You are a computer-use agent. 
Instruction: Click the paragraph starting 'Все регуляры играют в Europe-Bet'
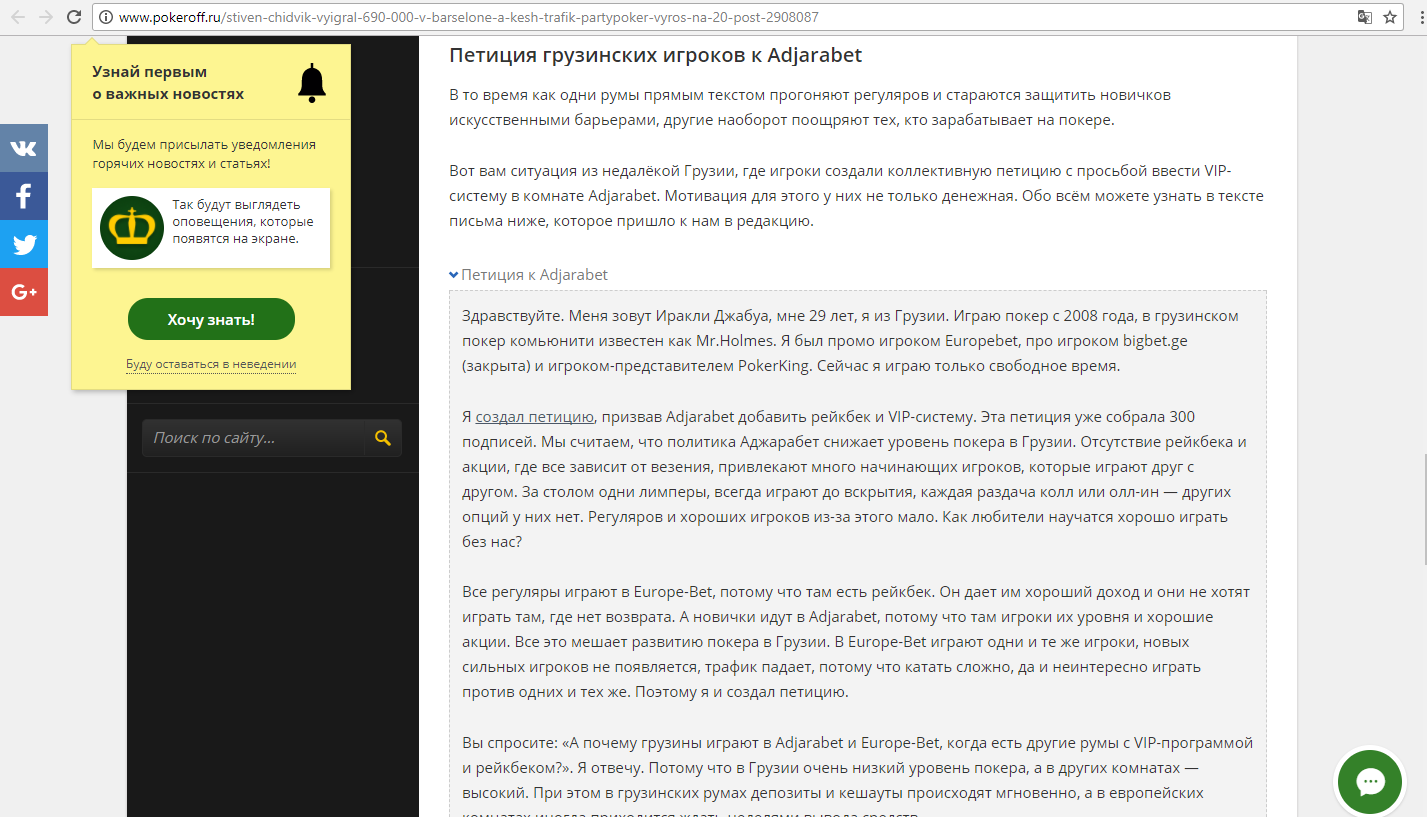tap(856, 642)
